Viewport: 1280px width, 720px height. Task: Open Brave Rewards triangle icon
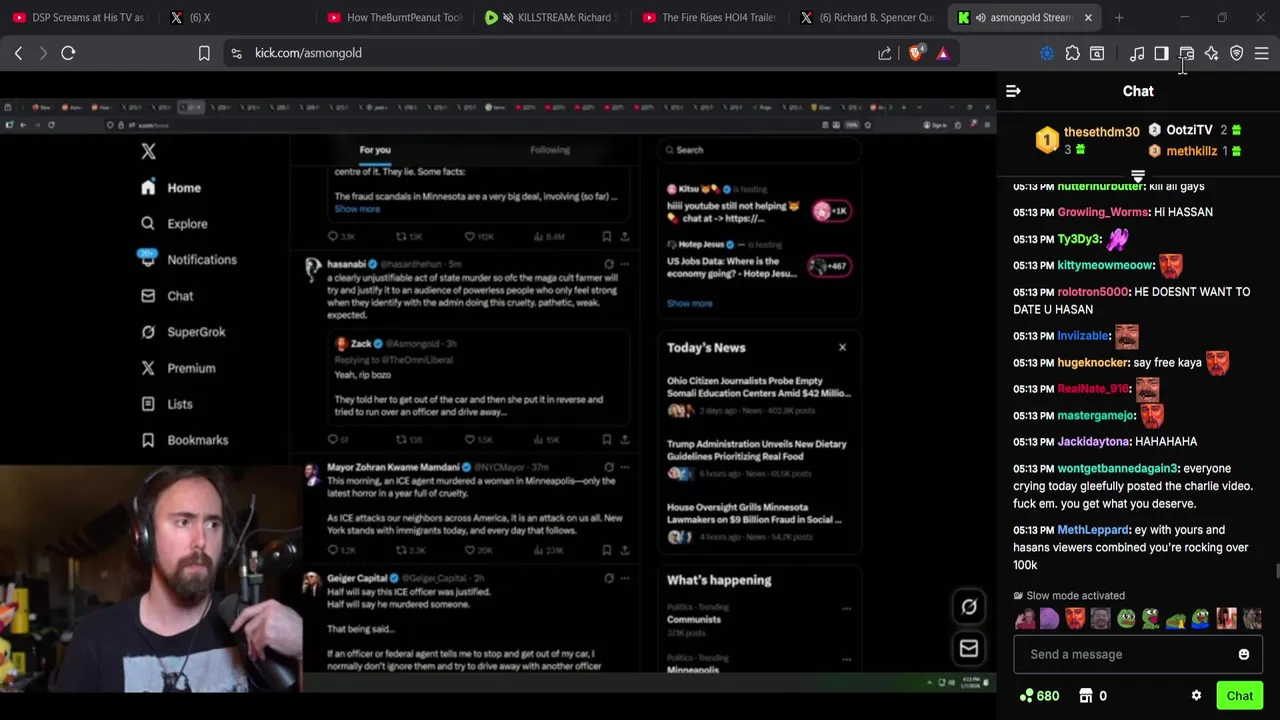[x=942, y=53]
